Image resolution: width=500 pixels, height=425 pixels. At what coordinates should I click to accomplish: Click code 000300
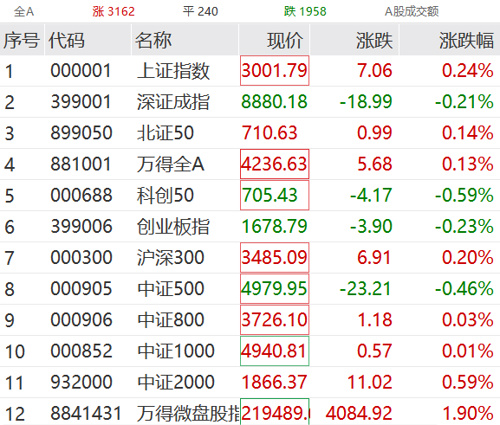point(81,258)
